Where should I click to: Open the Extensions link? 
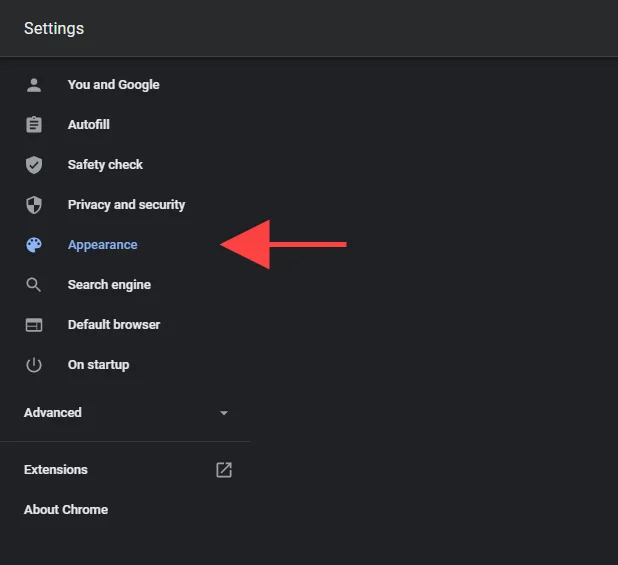pyautogui.click(x=56, y=470)
